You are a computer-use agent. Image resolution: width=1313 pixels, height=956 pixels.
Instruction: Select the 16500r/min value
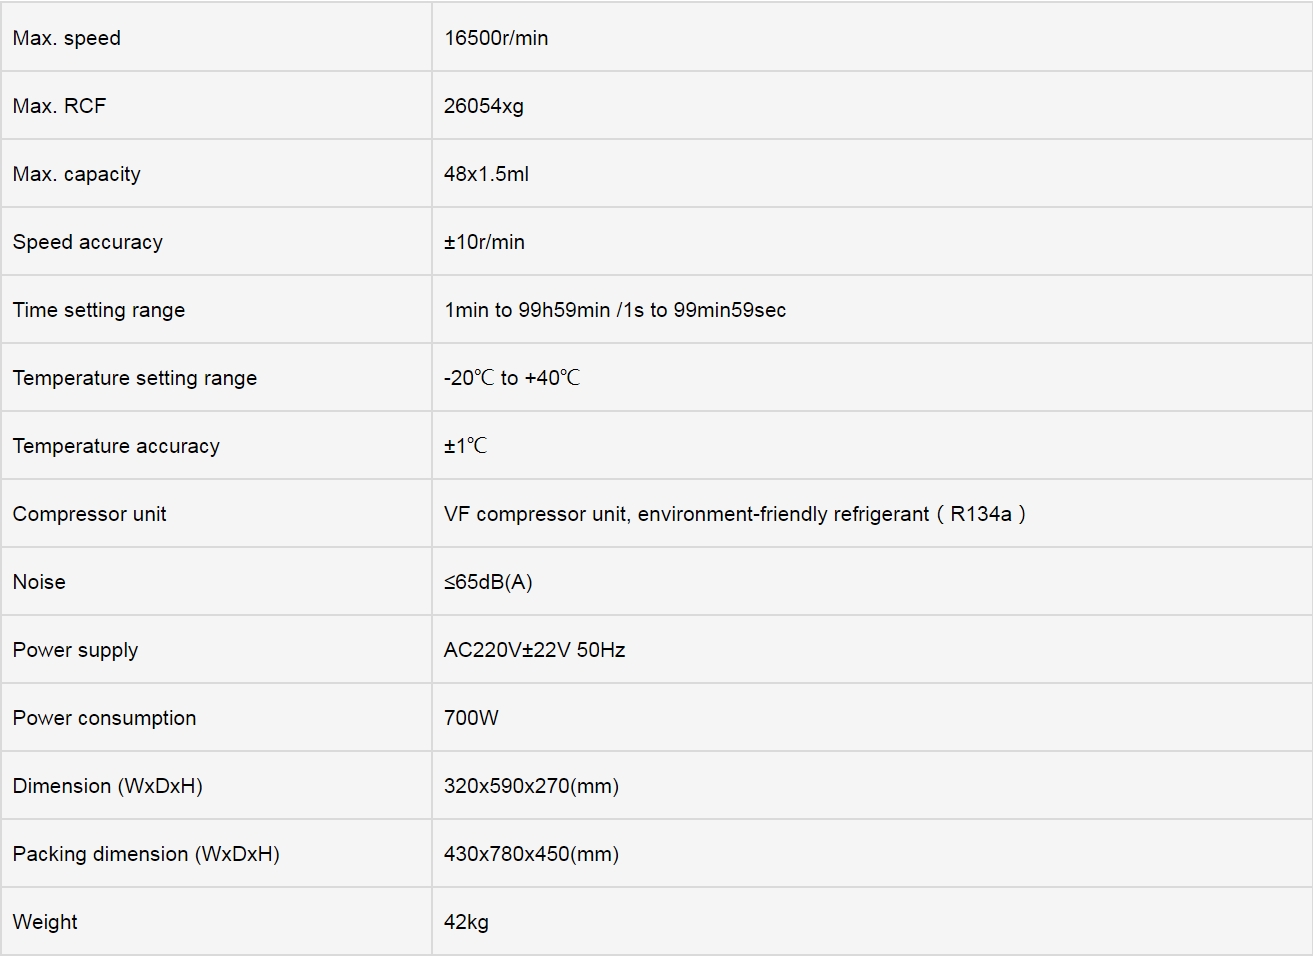tap(496, 38)
